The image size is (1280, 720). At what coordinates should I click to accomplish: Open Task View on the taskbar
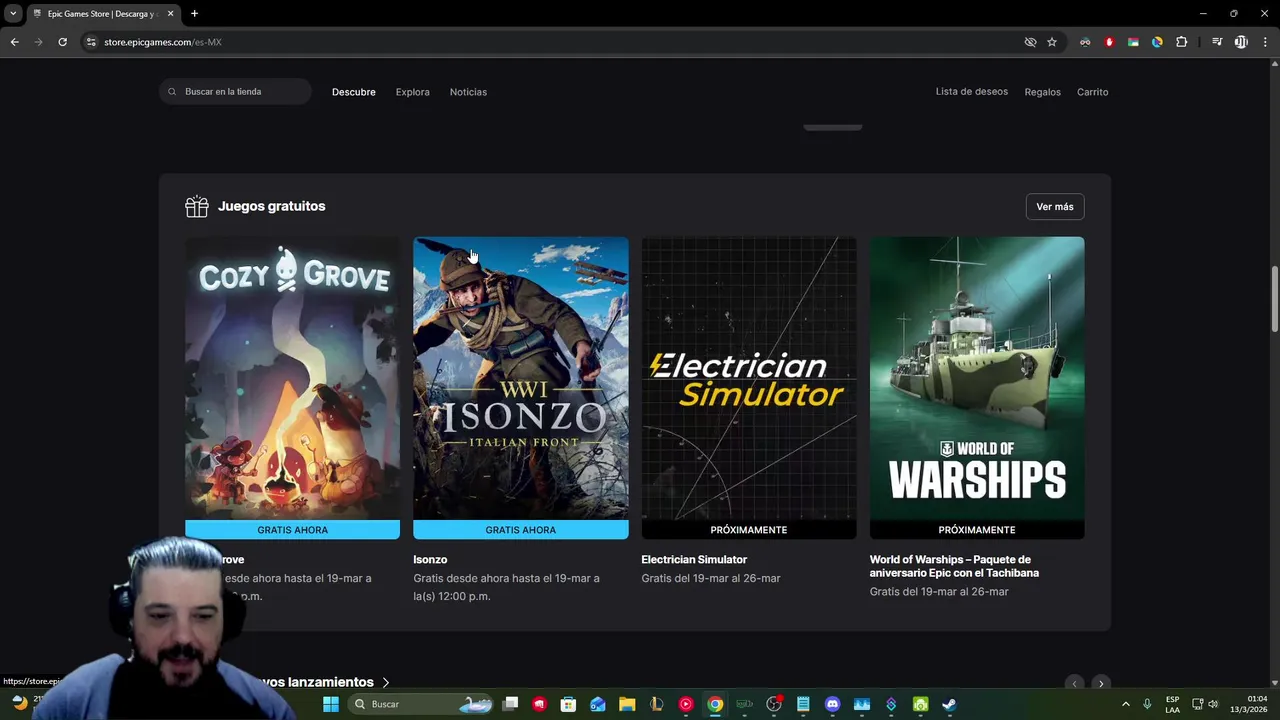coord(511,704)
